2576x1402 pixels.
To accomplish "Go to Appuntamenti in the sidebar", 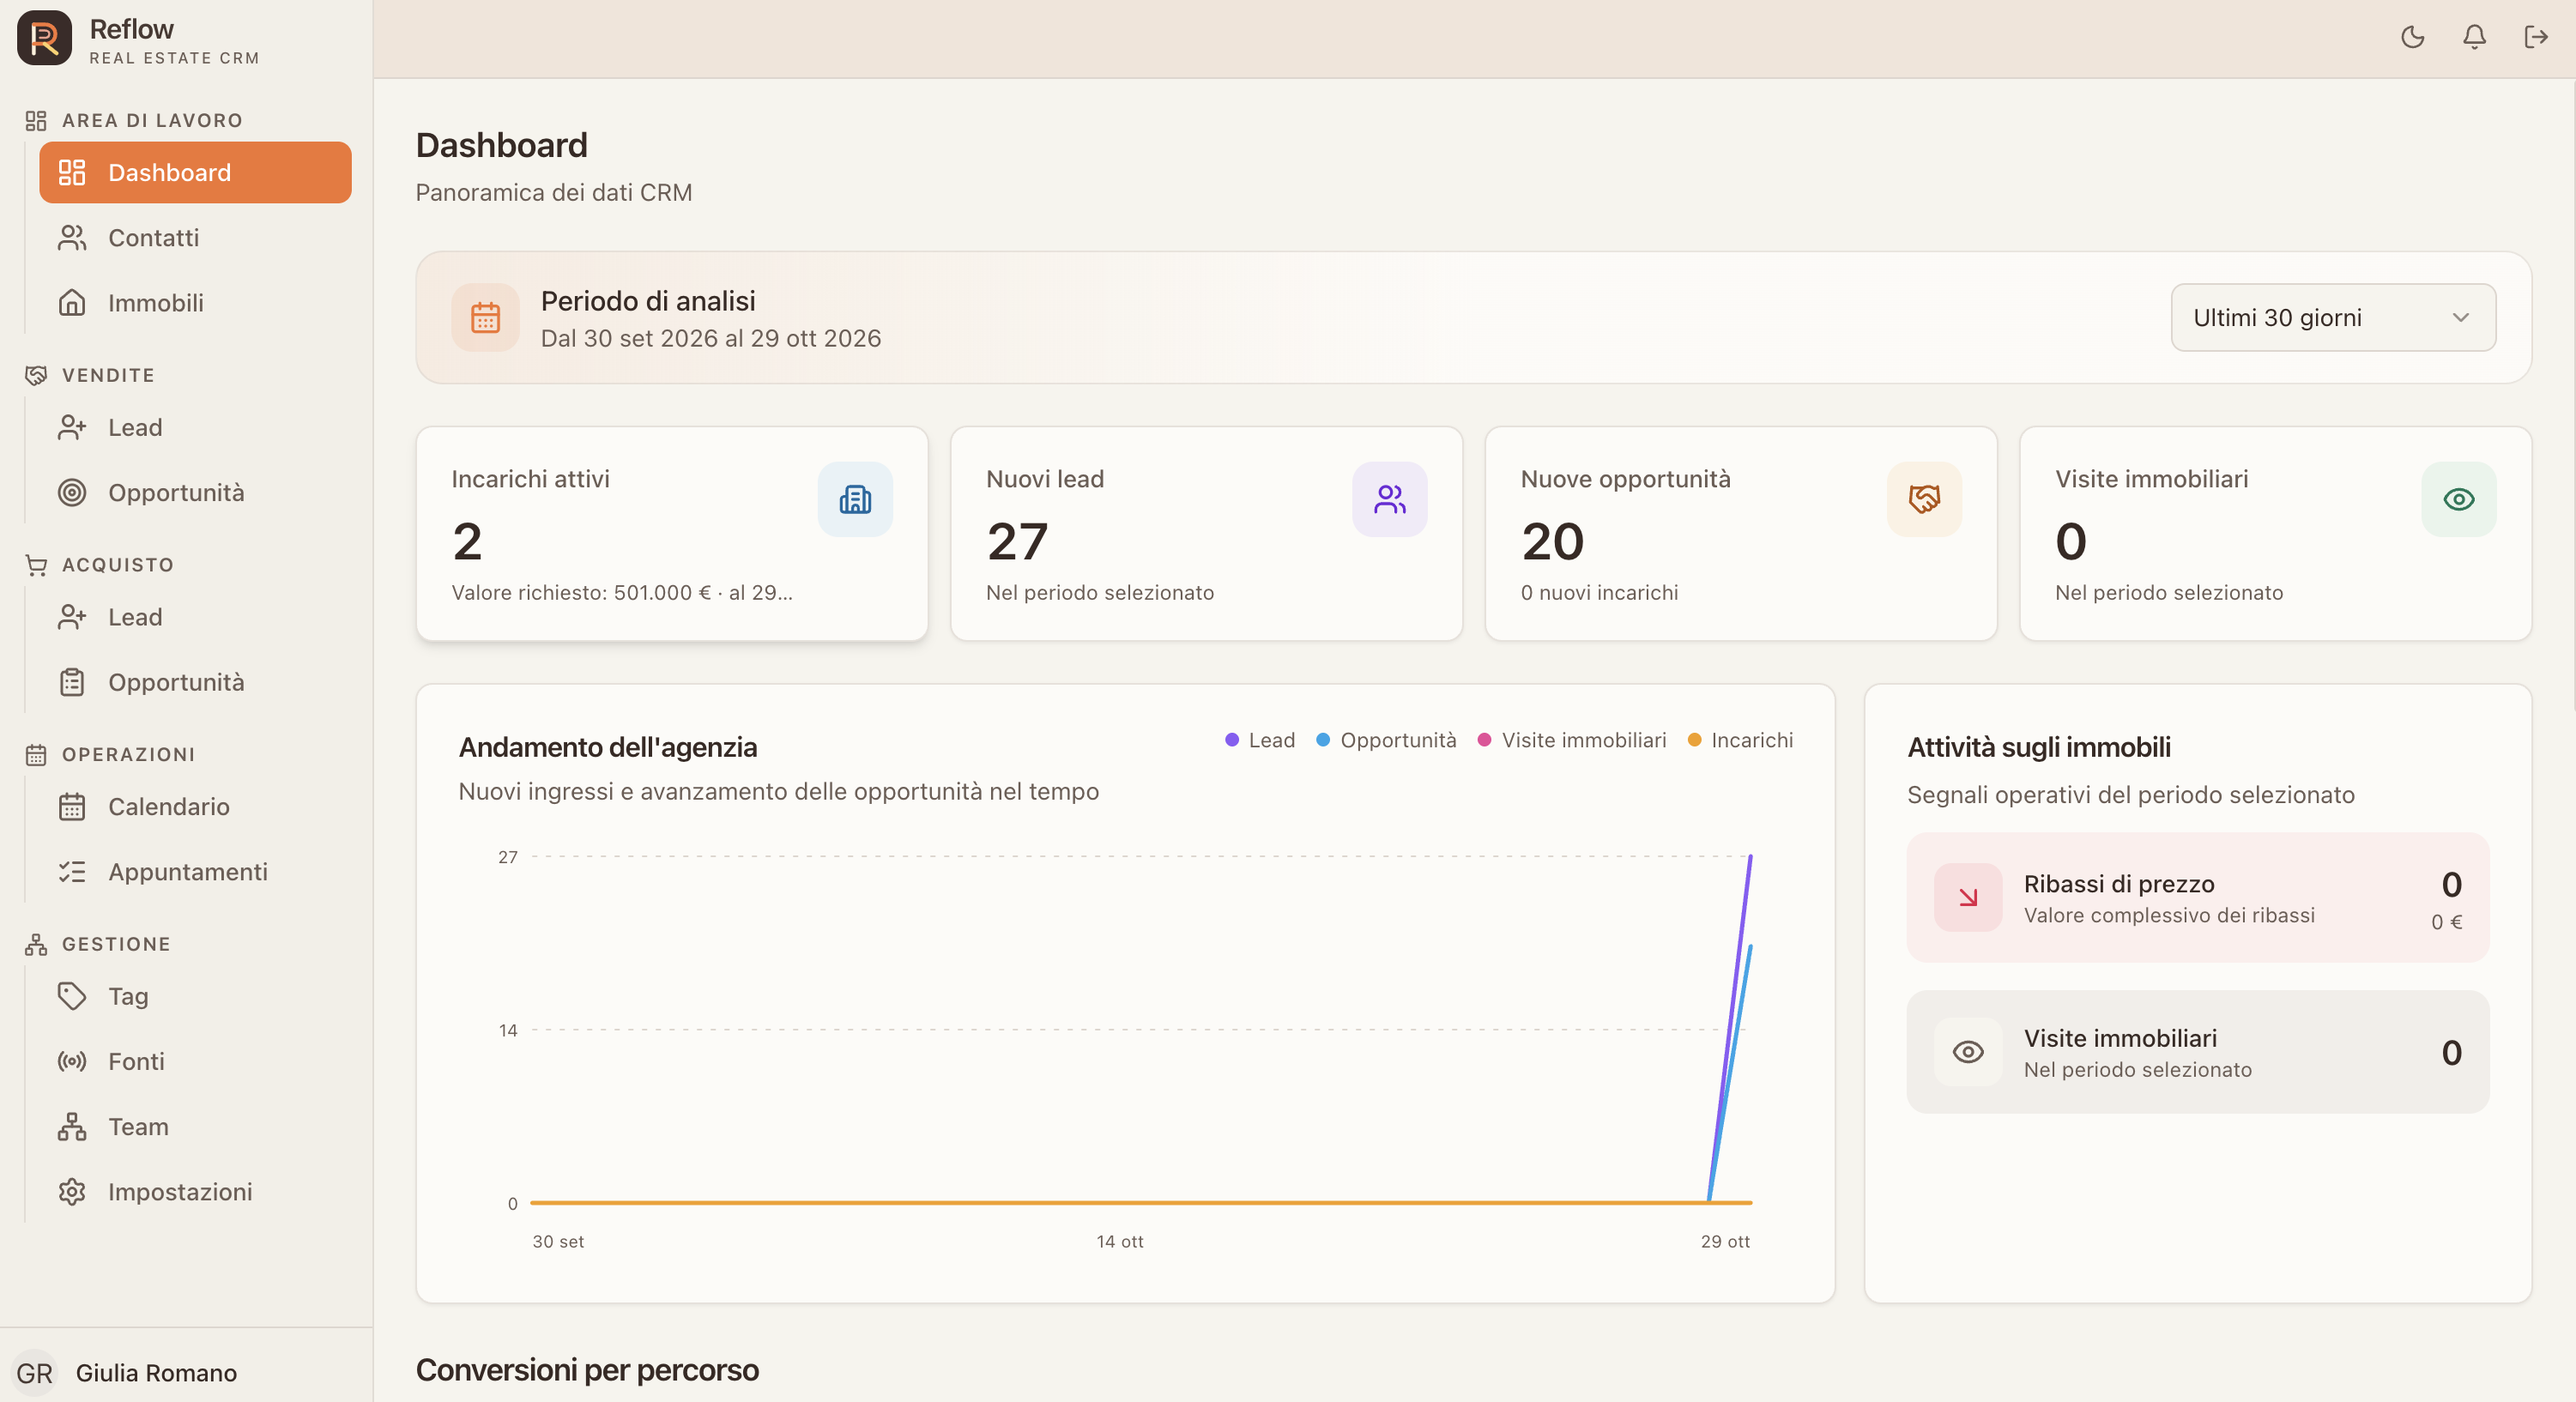I will [x=195, y=871].
